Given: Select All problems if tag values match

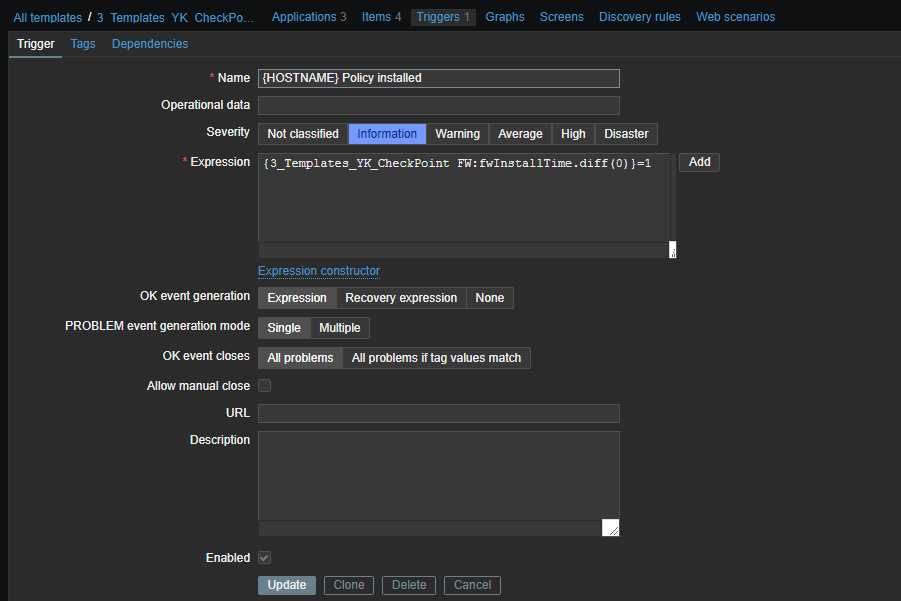Looking at the screenshot, I should pos(437,358).
